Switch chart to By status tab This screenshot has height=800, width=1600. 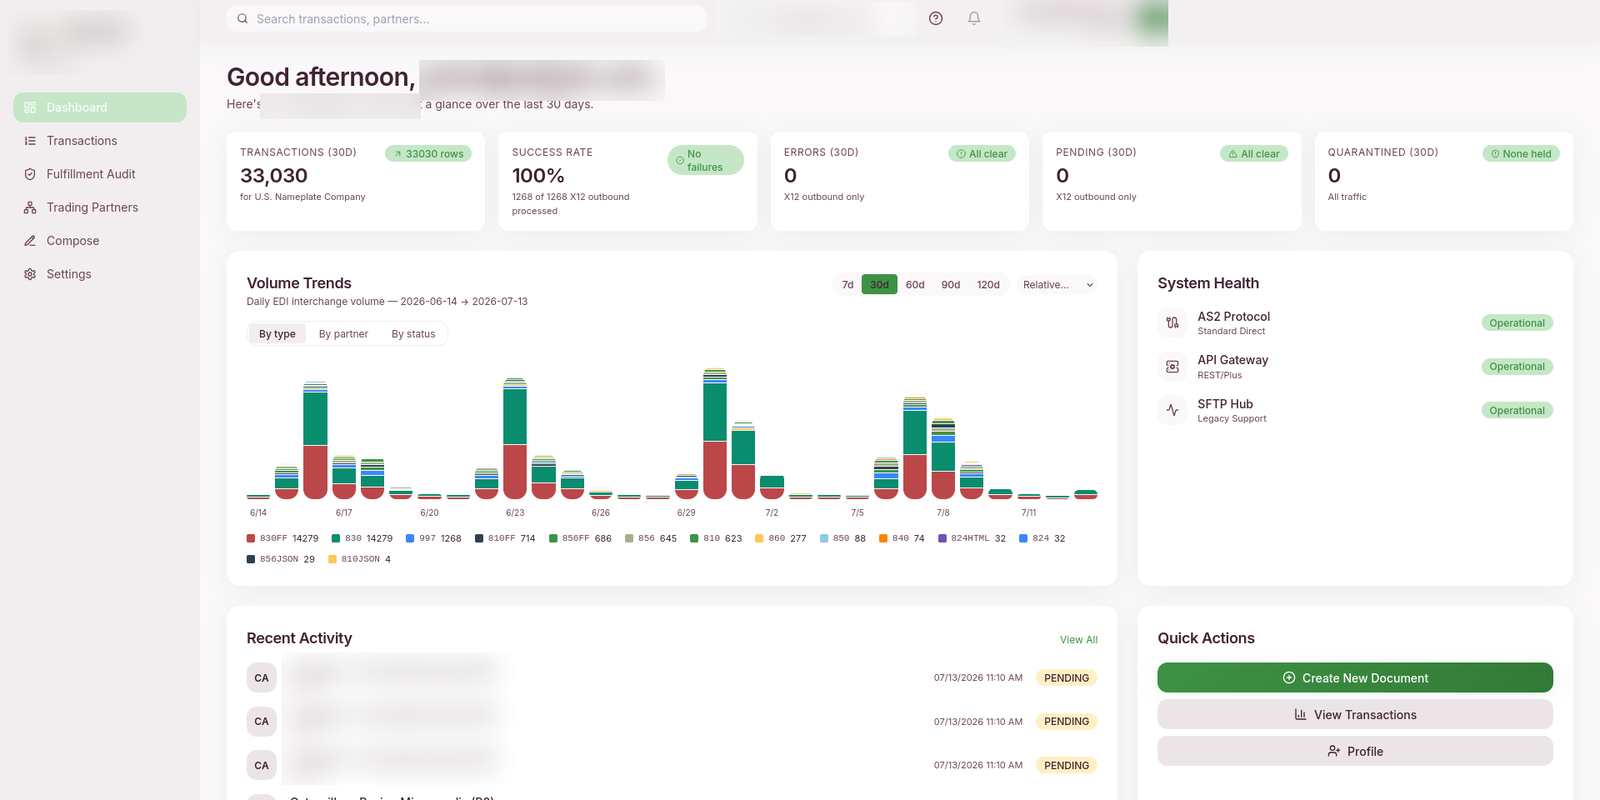pos(413,334)
